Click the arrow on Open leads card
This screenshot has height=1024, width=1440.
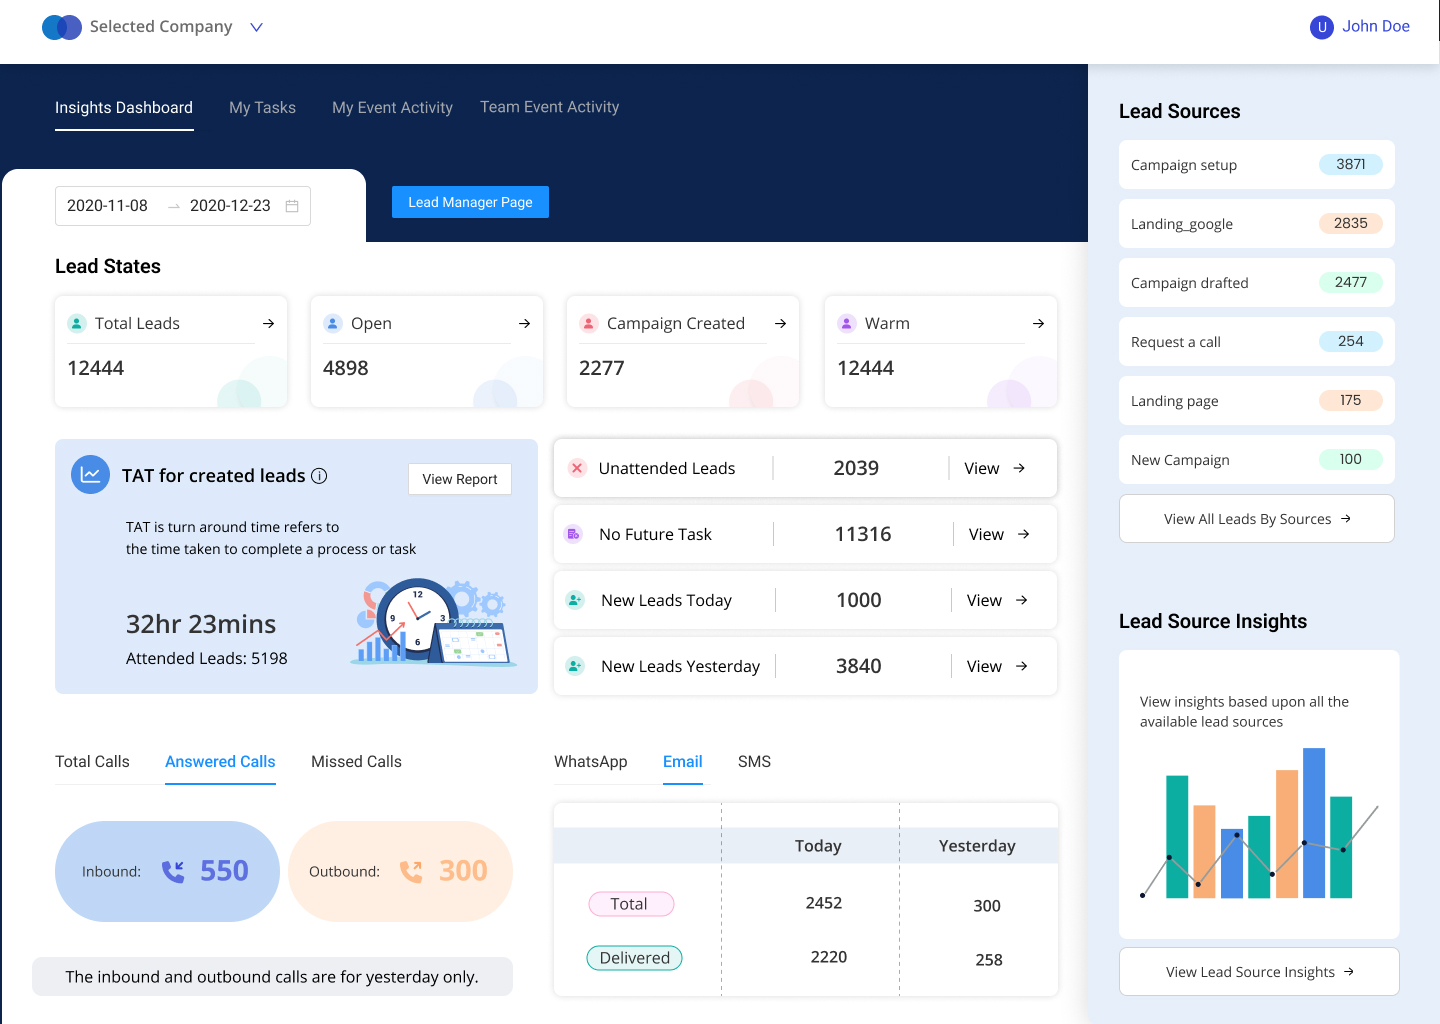pyautogui.click(x=524, y=324)
